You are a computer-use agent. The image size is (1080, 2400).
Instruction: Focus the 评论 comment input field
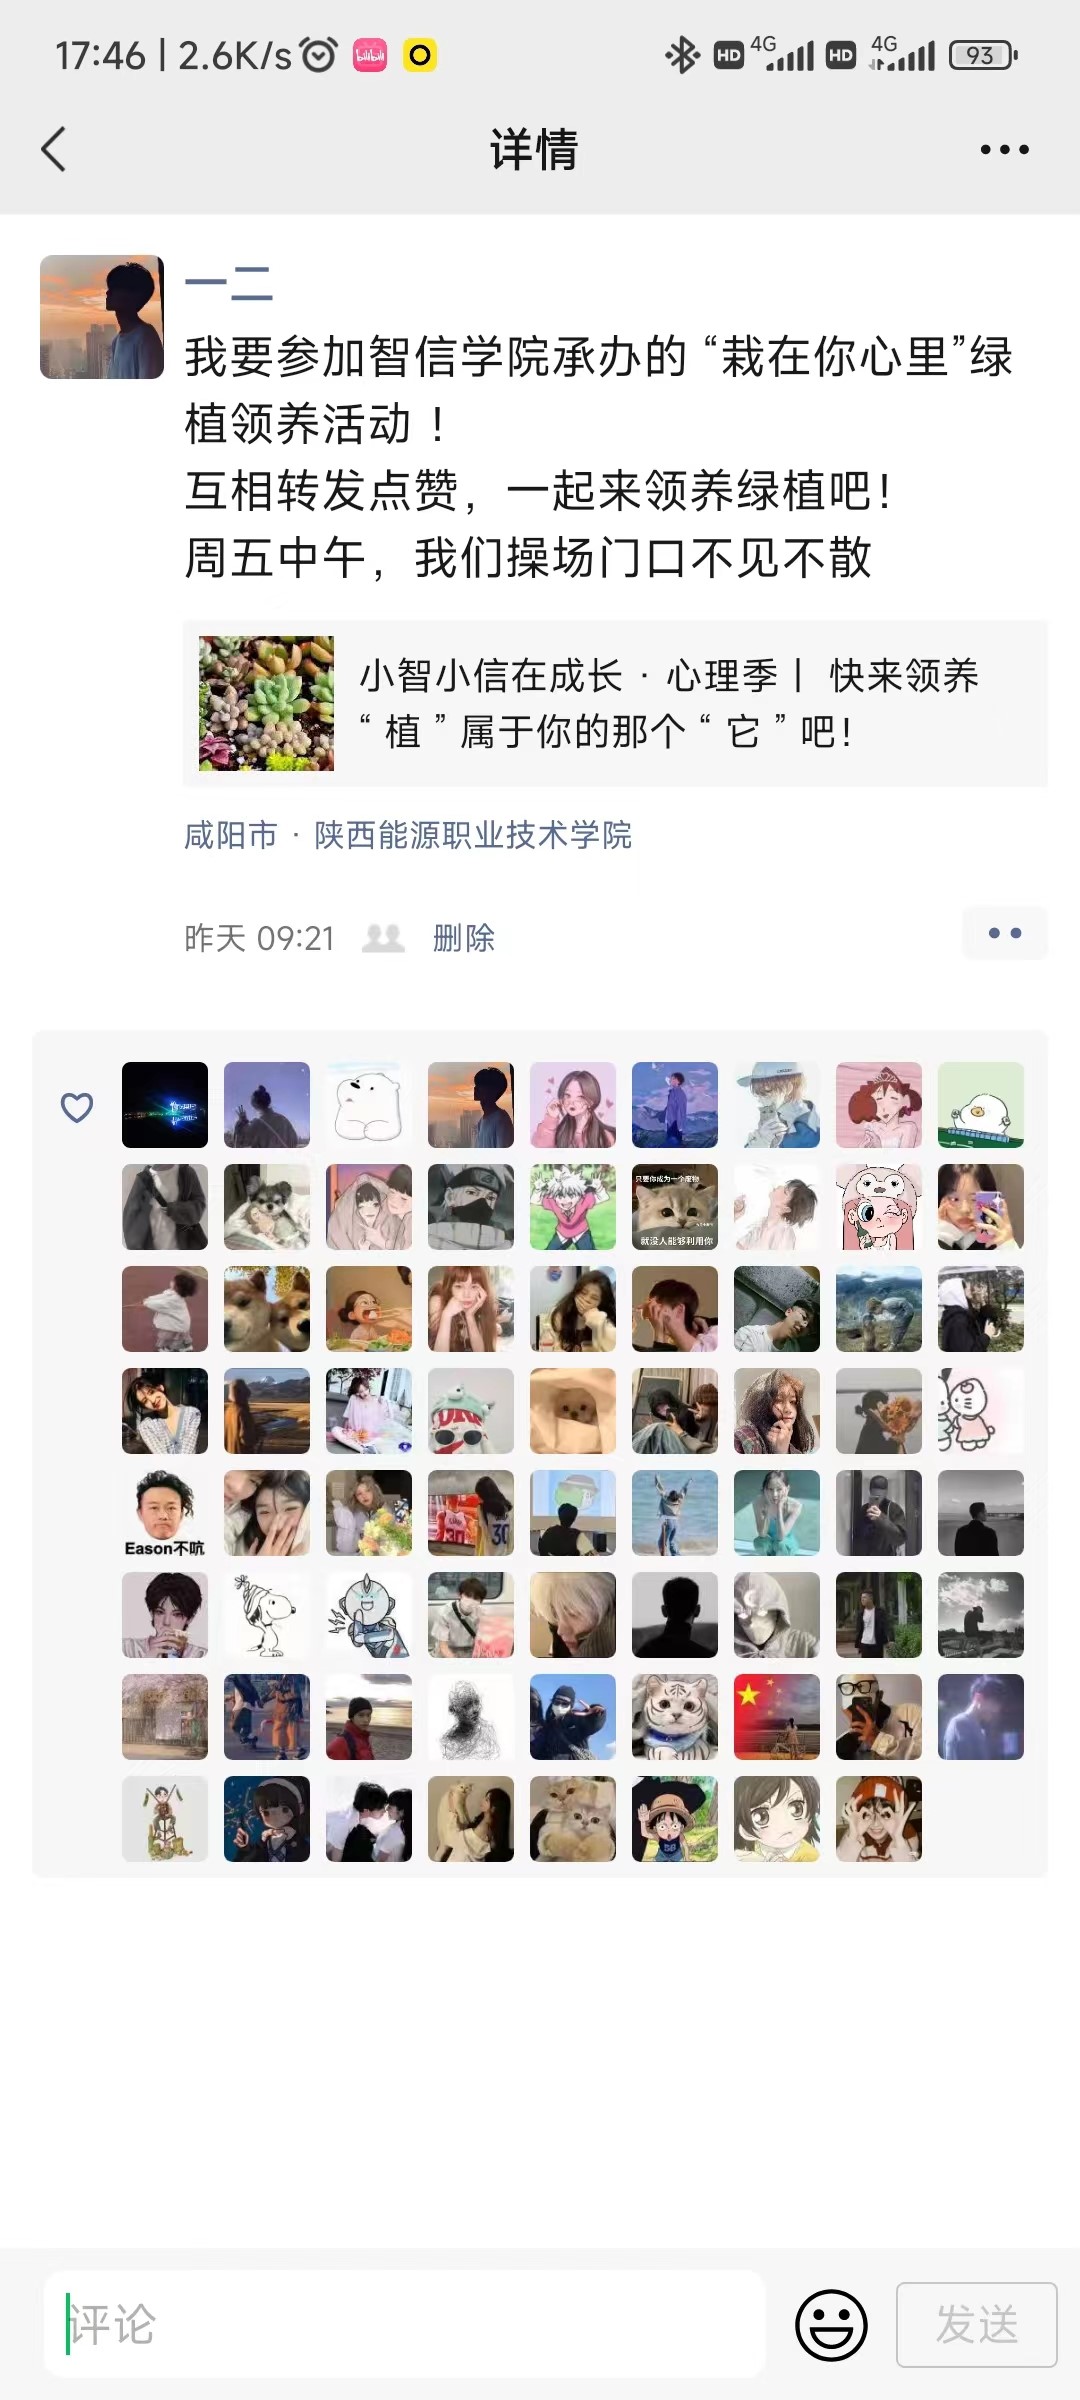coord(404,2325)
